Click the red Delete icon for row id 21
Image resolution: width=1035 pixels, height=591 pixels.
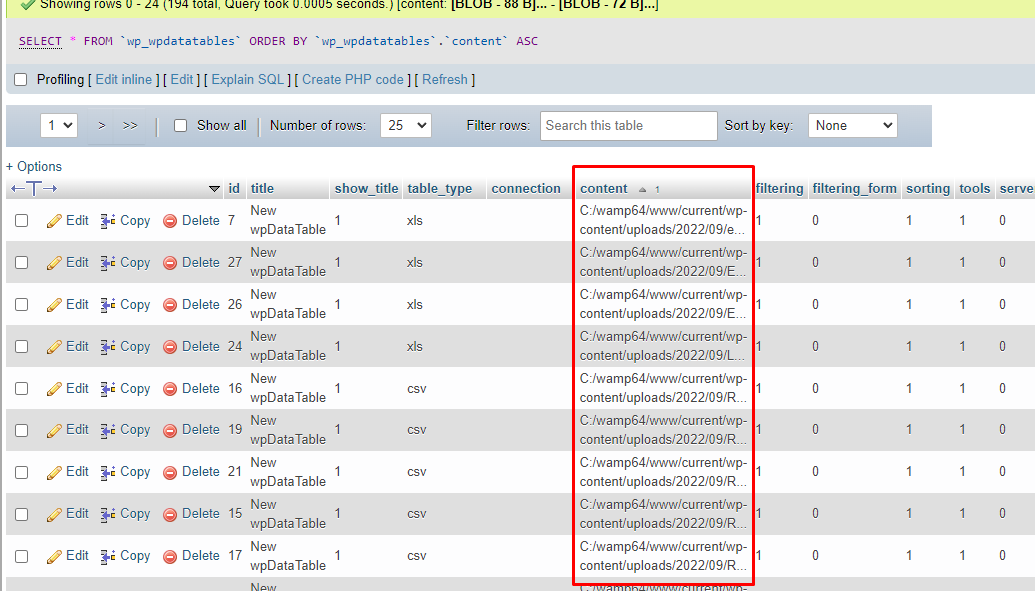point(170,472)
